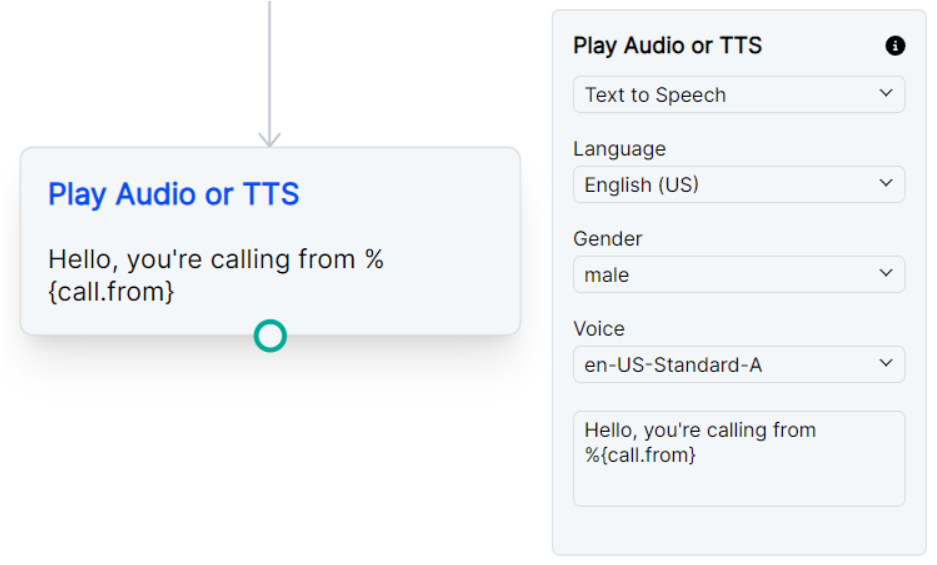Viewport: 937px width, 565px height.
Task: Click the chevron on the male gender field
Action: pyautogui.click(x=885, y=274)
